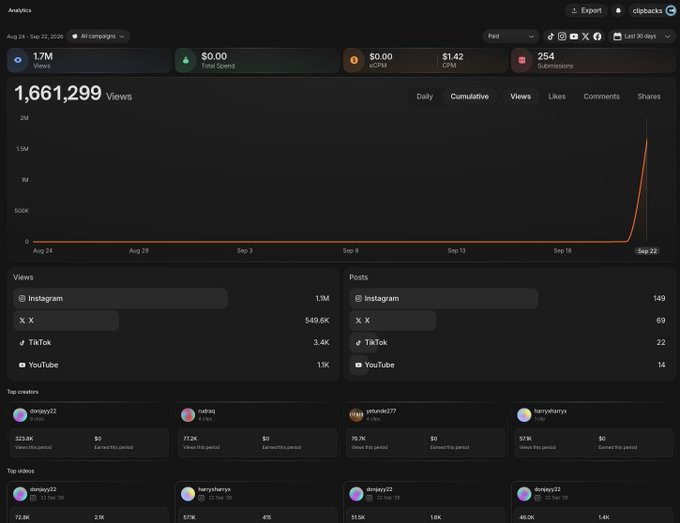Open top video by harryxharryx

[x=257, y=503]
